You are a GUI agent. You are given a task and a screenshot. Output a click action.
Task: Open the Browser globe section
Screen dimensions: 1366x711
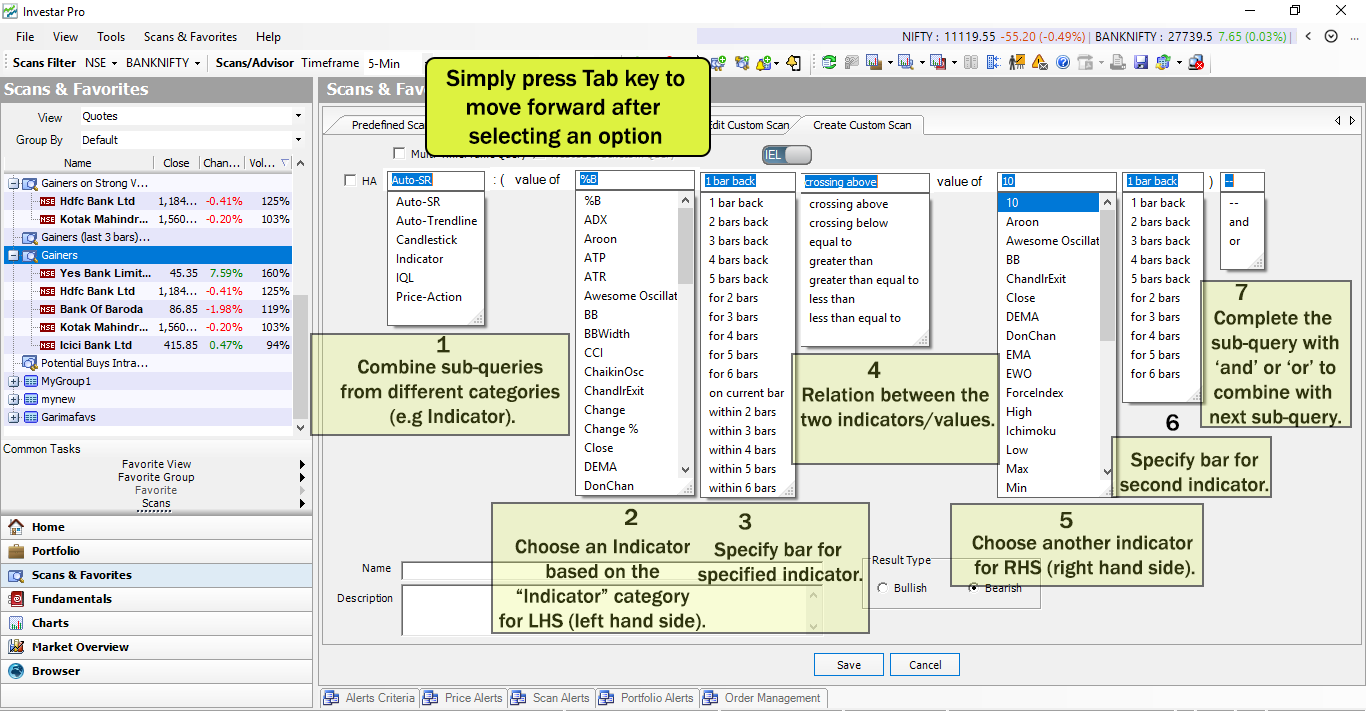coord(55,671)
